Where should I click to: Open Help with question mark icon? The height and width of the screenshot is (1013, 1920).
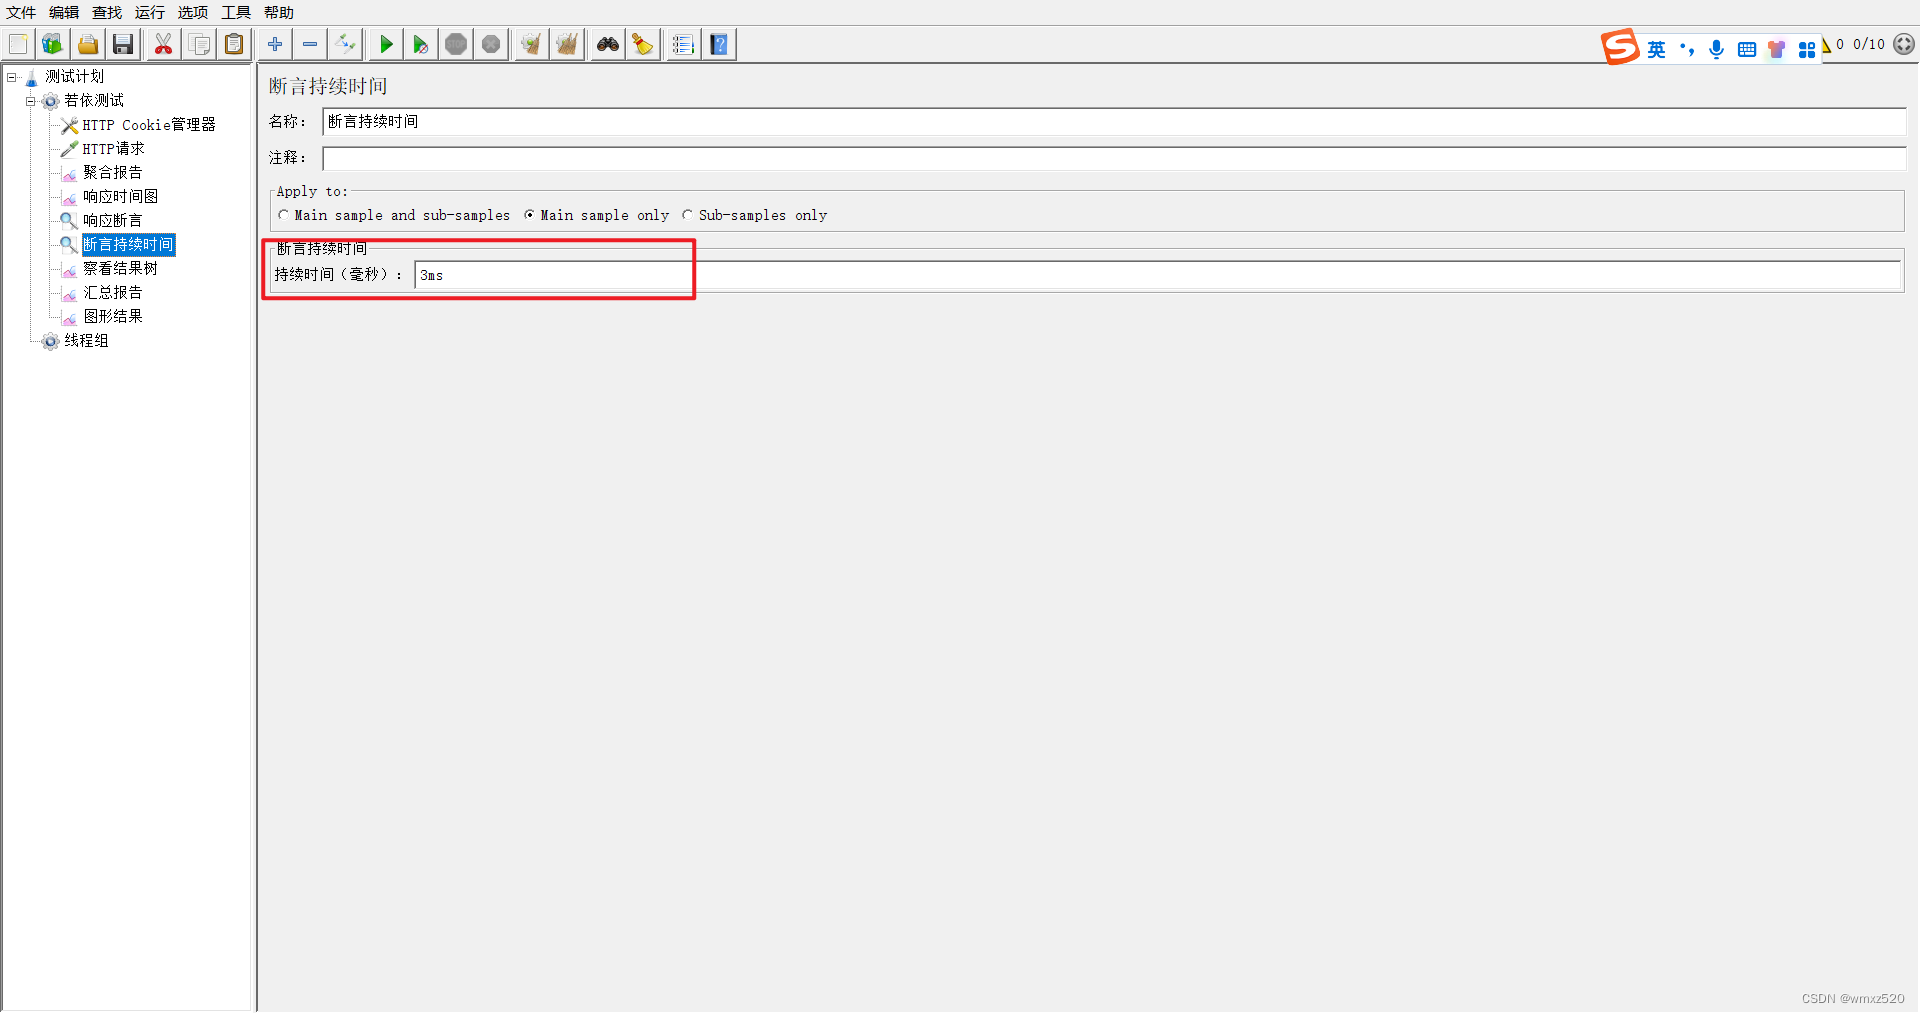(719, 44)
